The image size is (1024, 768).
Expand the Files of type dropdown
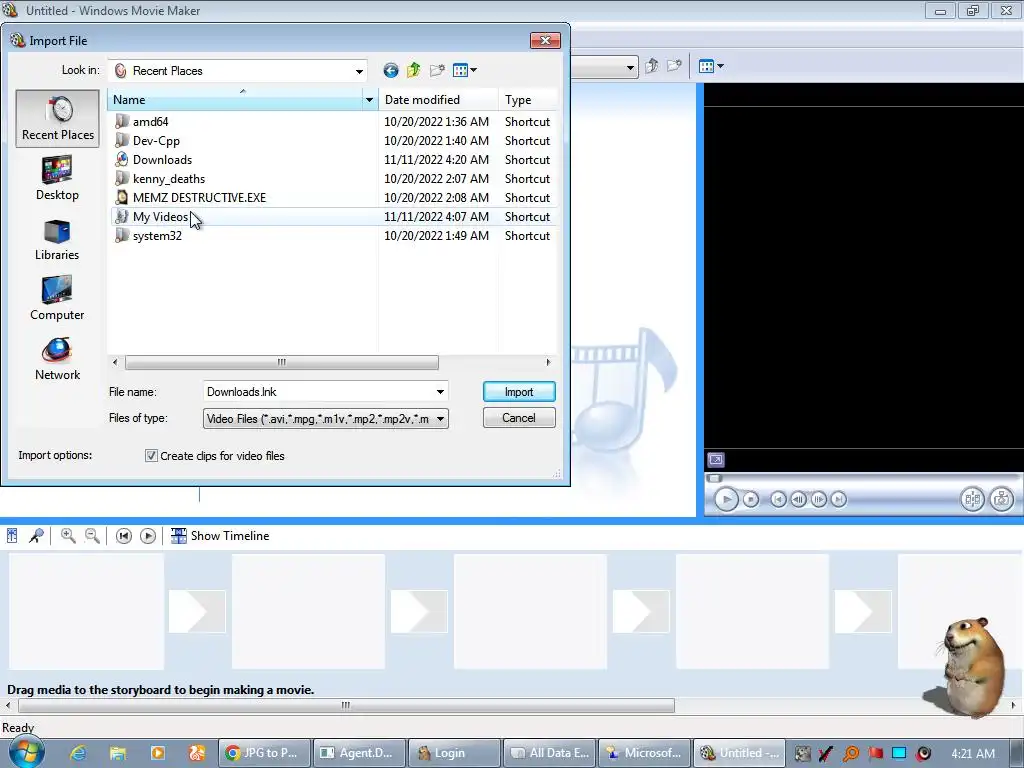(x=441, y=419)
